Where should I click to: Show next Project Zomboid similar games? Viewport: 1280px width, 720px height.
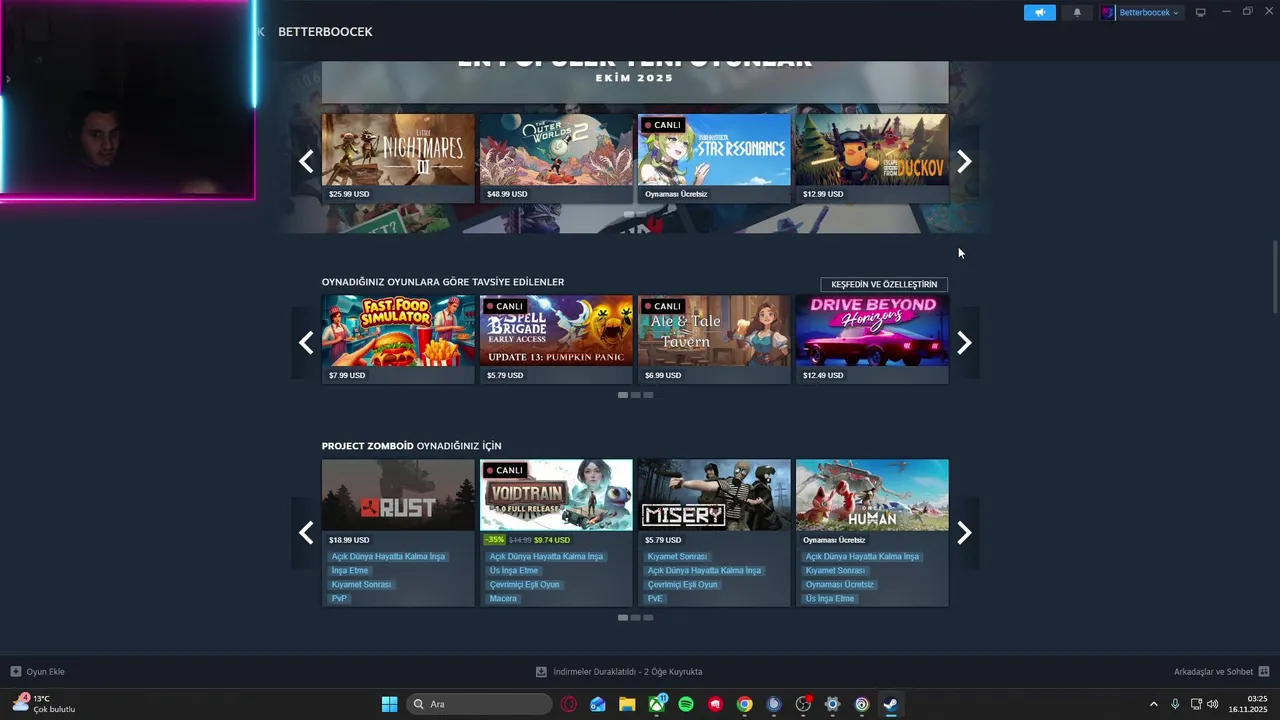pos(964,533)
